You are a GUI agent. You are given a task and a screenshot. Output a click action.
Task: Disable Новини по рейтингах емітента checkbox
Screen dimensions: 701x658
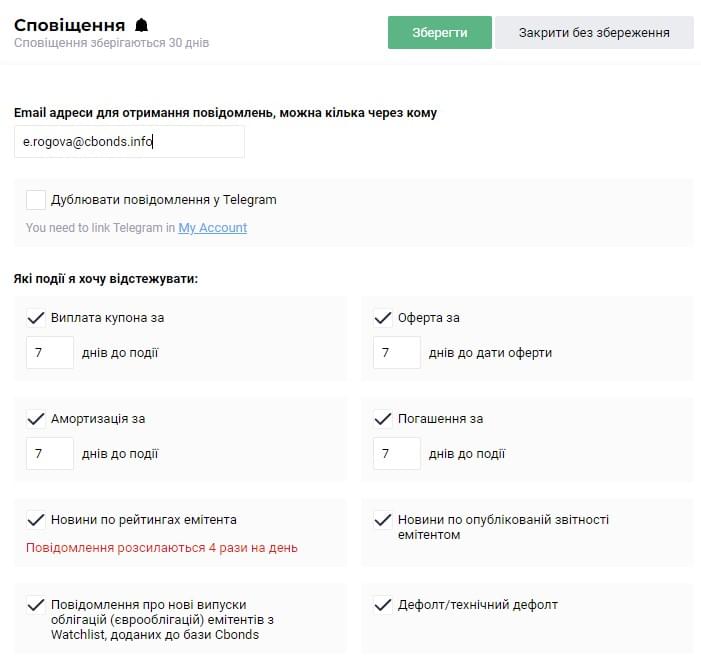pyautogui.click(x=36, y=520)
